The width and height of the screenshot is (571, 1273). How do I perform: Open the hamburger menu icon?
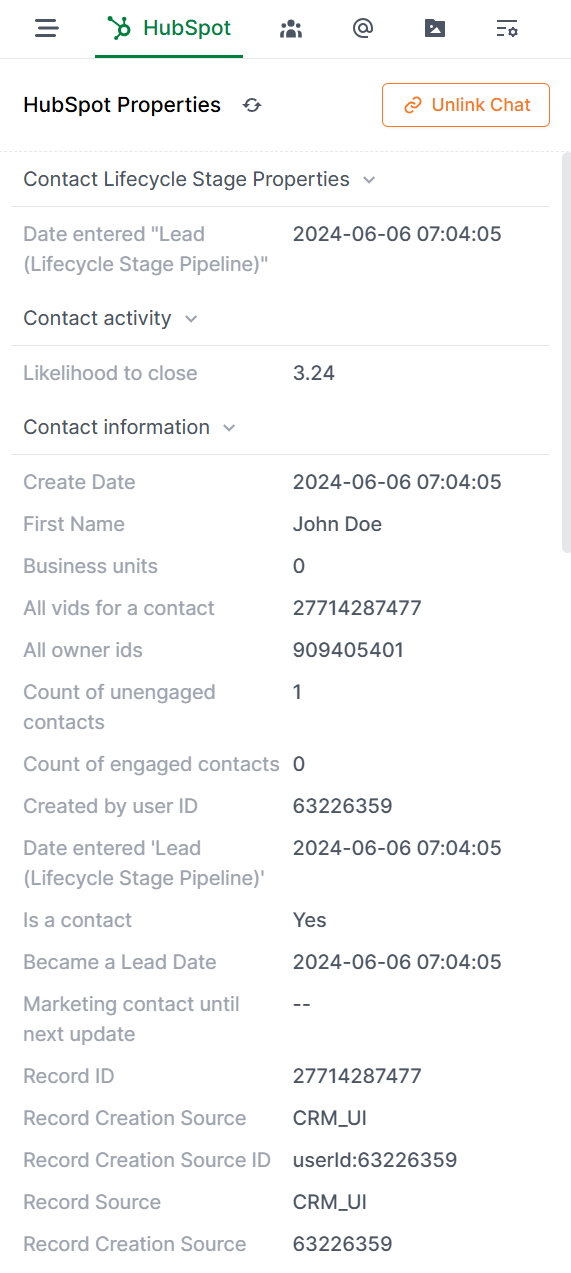click(47, 28)
